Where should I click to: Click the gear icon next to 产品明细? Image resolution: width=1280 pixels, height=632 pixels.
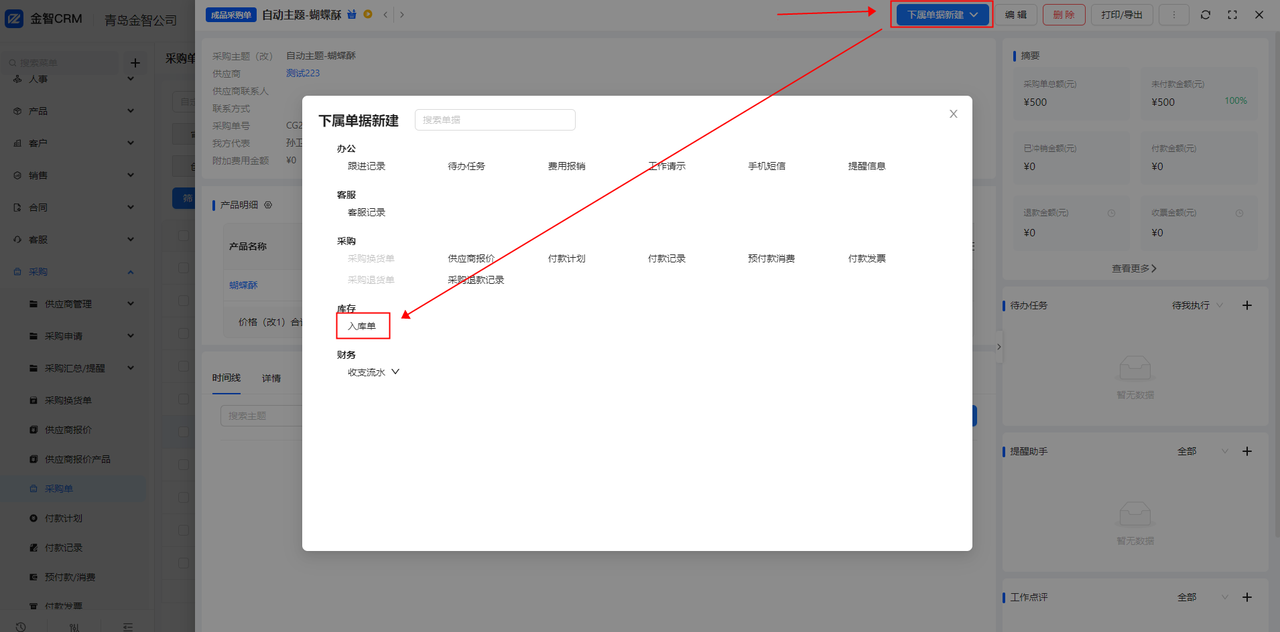click(267, 205)
